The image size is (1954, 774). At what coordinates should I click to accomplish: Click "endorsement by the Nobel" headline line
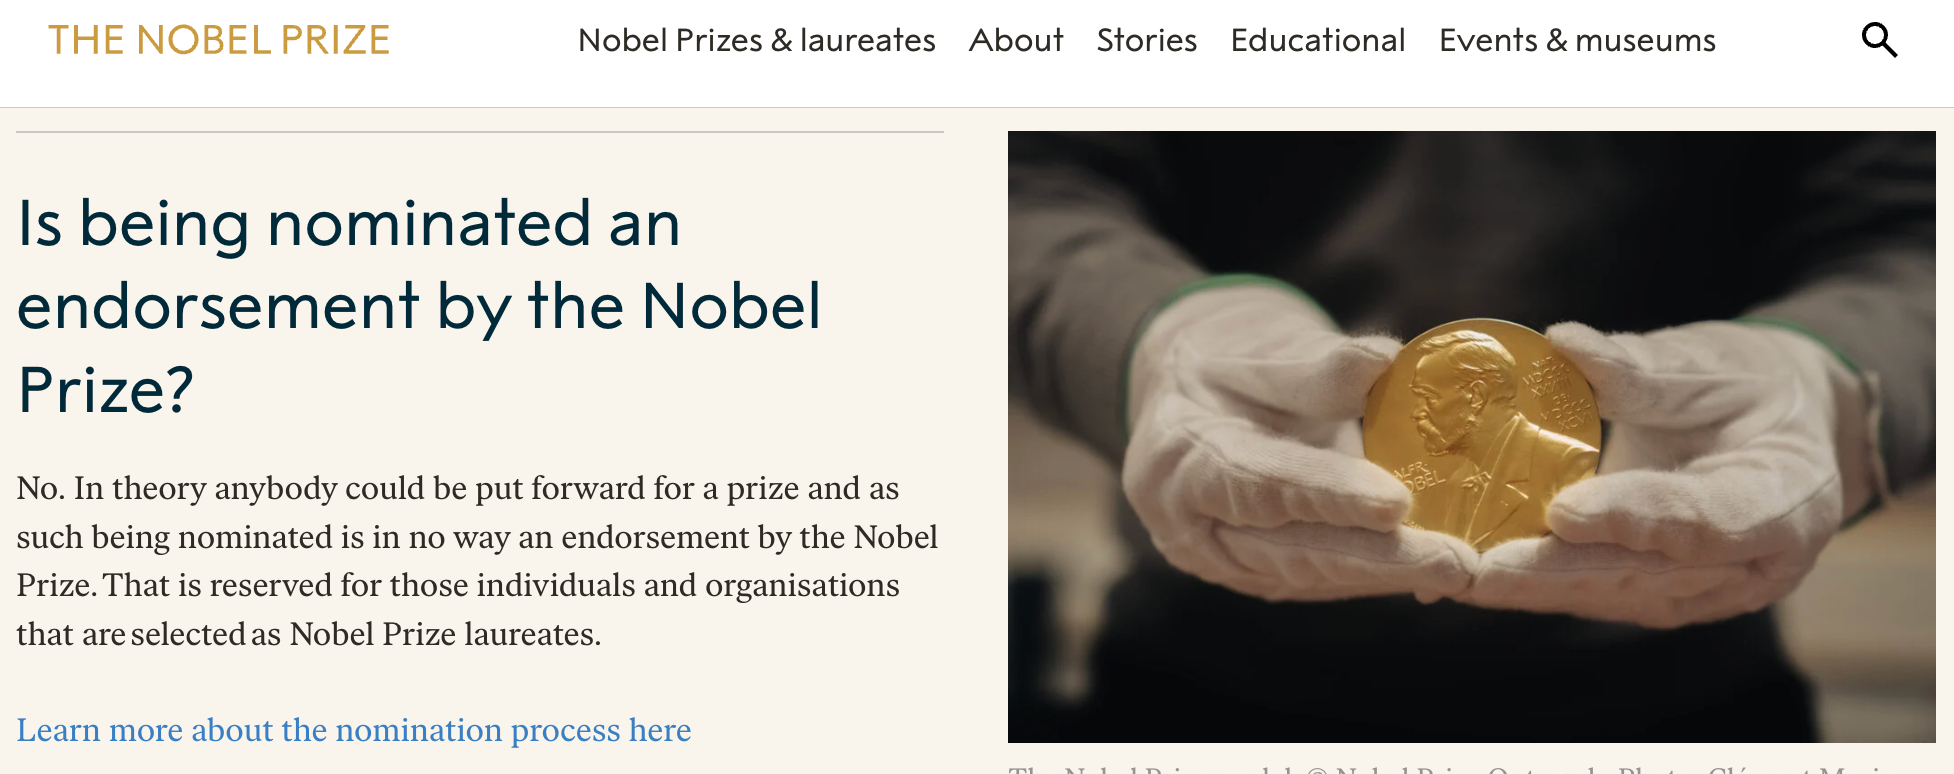pyautogui.click(x=419, y=306)
